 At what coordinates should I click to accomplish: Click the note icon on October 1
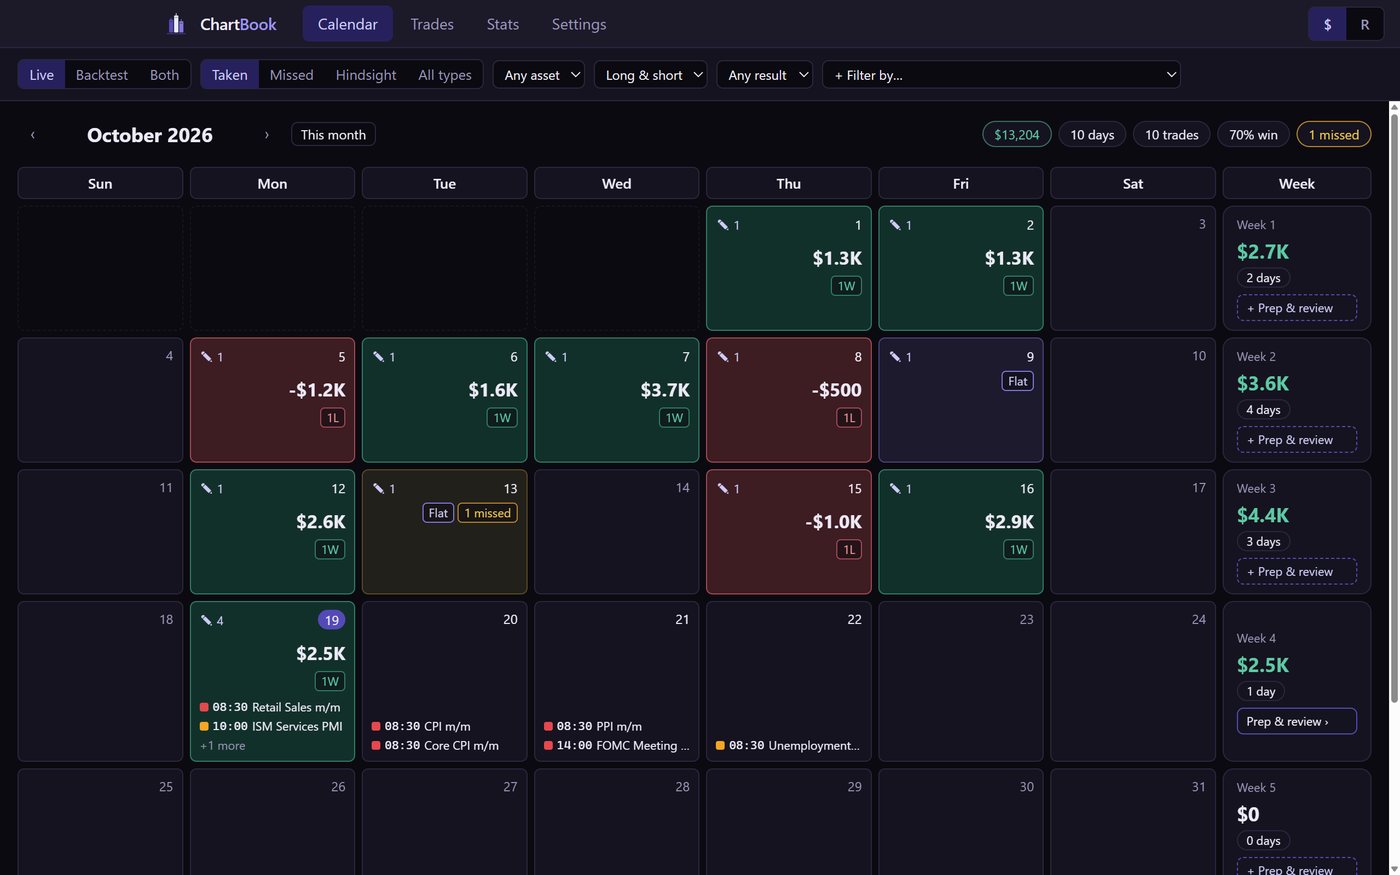click(x=723, y=225)
